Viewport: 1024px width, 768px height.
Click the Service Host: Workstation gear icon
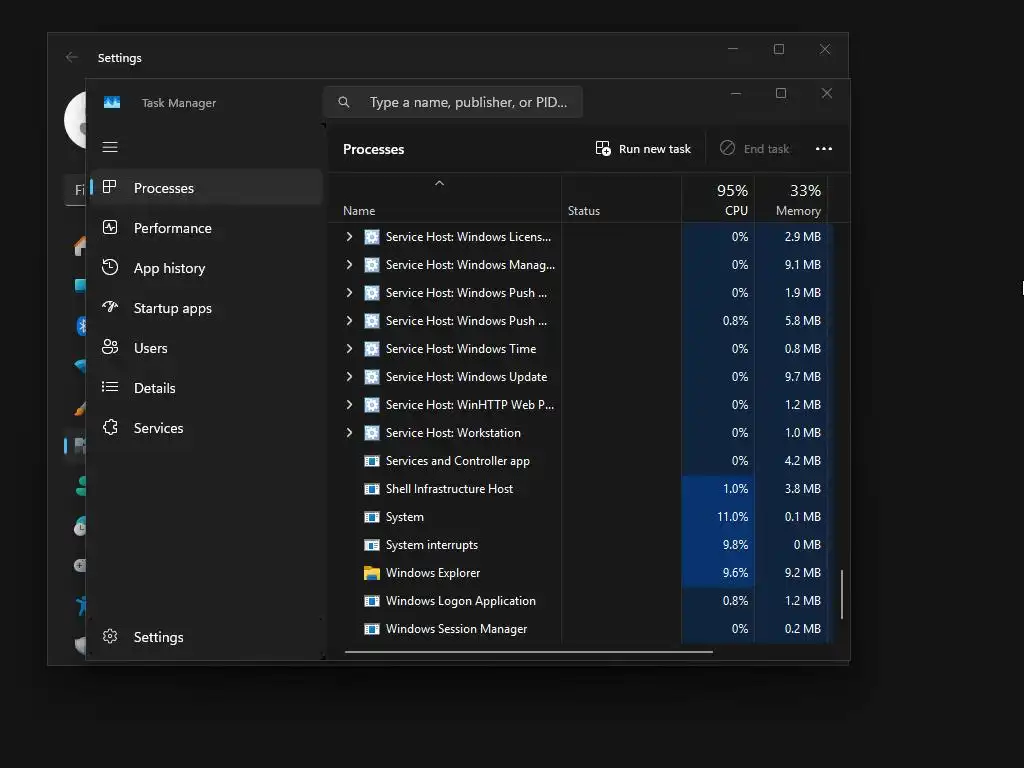pyautogui.click(x=372, y=433)
